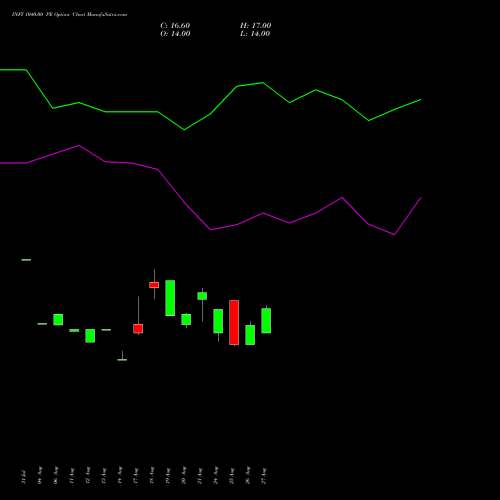Click the green candle for 24 Aug

pos(218,321)
